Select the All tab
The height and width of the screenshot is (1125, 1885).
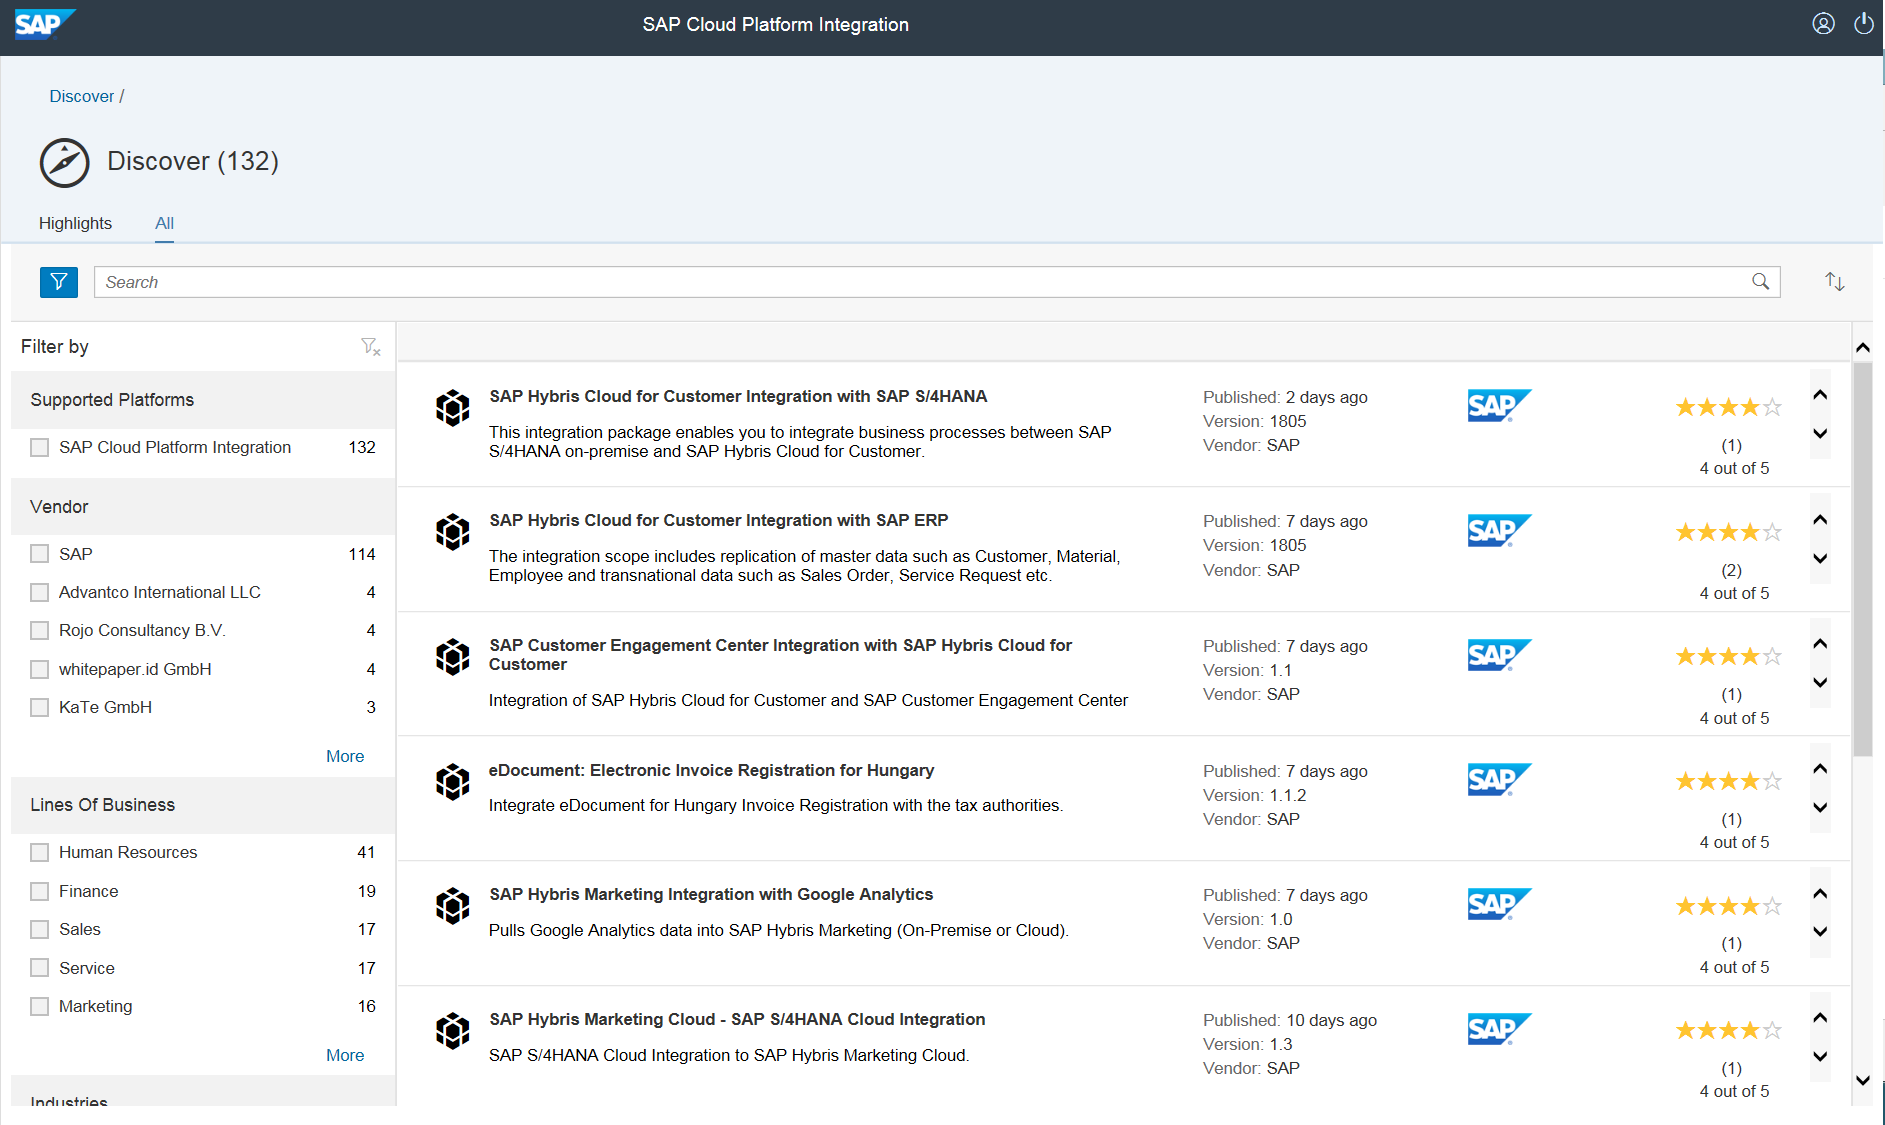(x=164, y=223)
